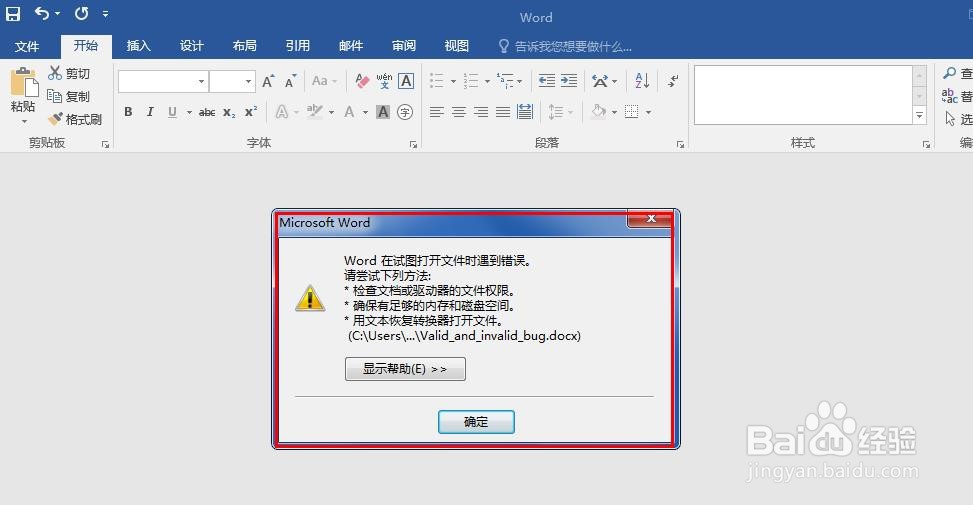This screenshot has width=973, height=505.
Task: Click the Character Border icon
Action: click(406, 81)
